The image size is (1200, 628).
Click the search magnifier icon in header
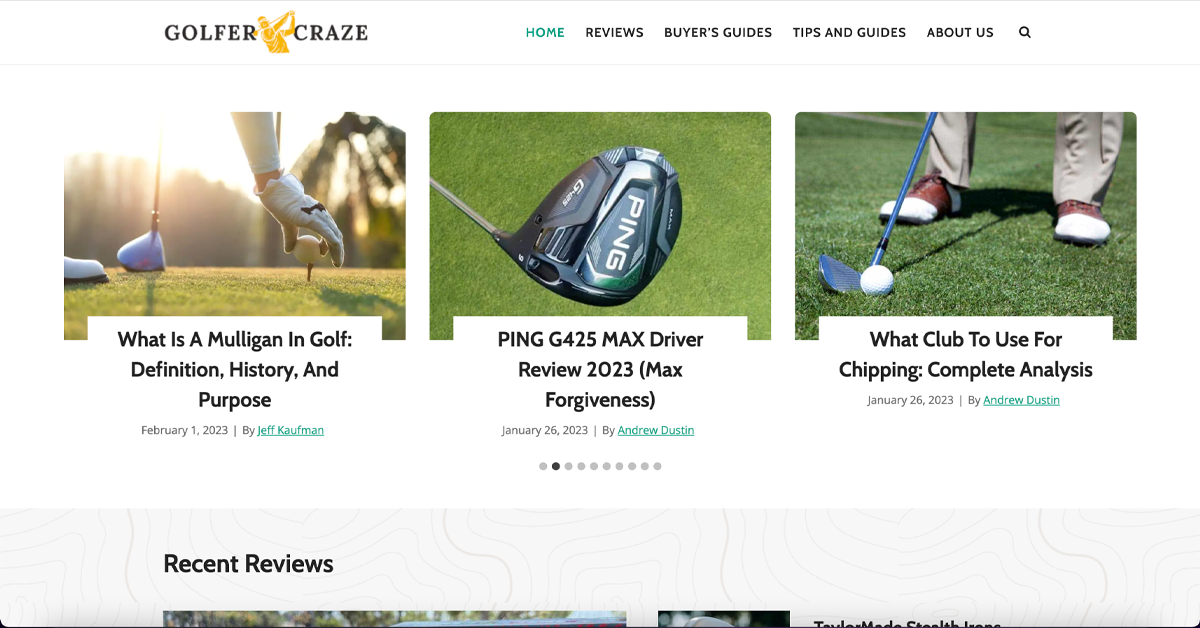1024,32
